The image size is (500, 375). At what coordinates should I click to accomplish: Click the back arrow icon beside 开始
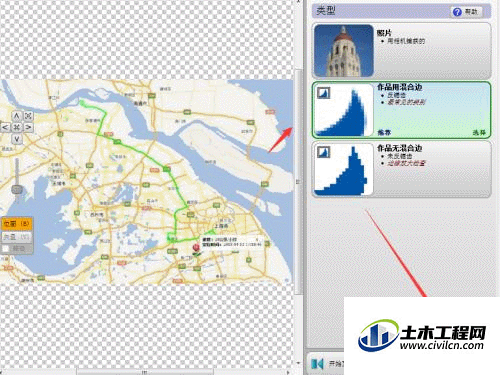(x=317, y=364)
